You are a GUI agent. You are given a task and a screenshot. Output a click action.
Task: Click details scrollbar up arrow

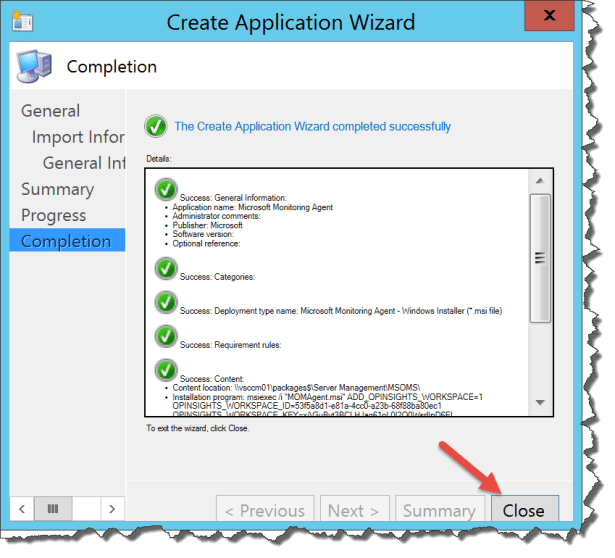pos(540,181)
